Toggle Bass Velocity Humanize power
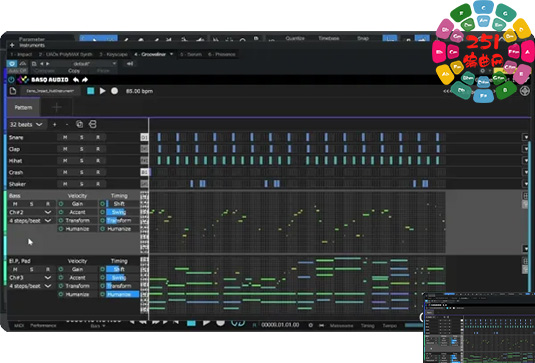 point(61,229)
